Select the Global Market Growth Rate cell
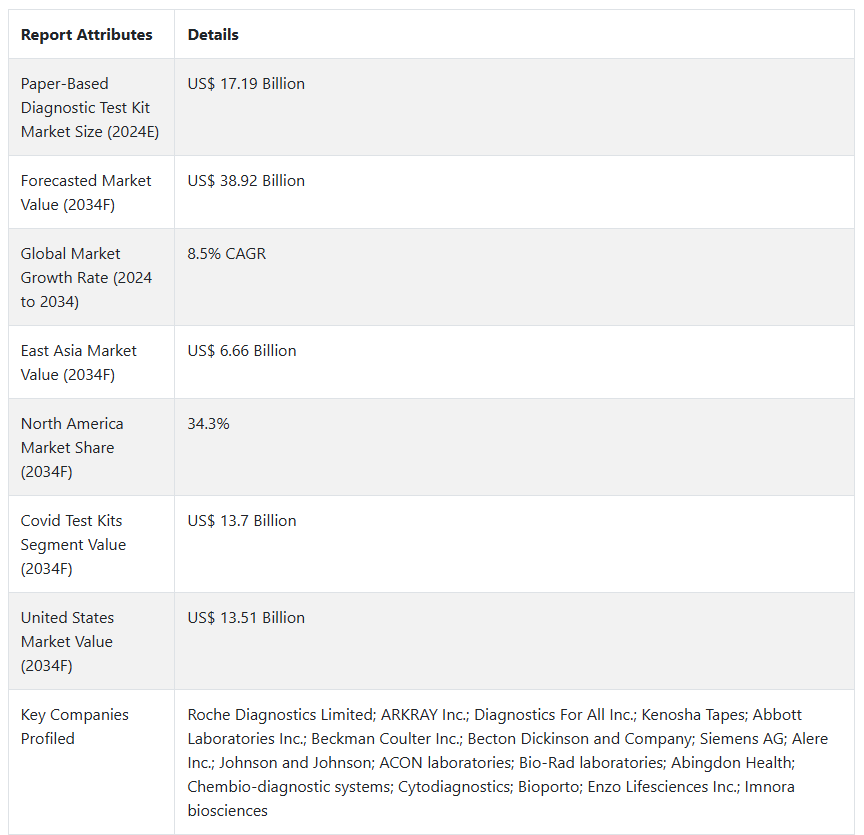864x835 pixels. tap(86, 278)
